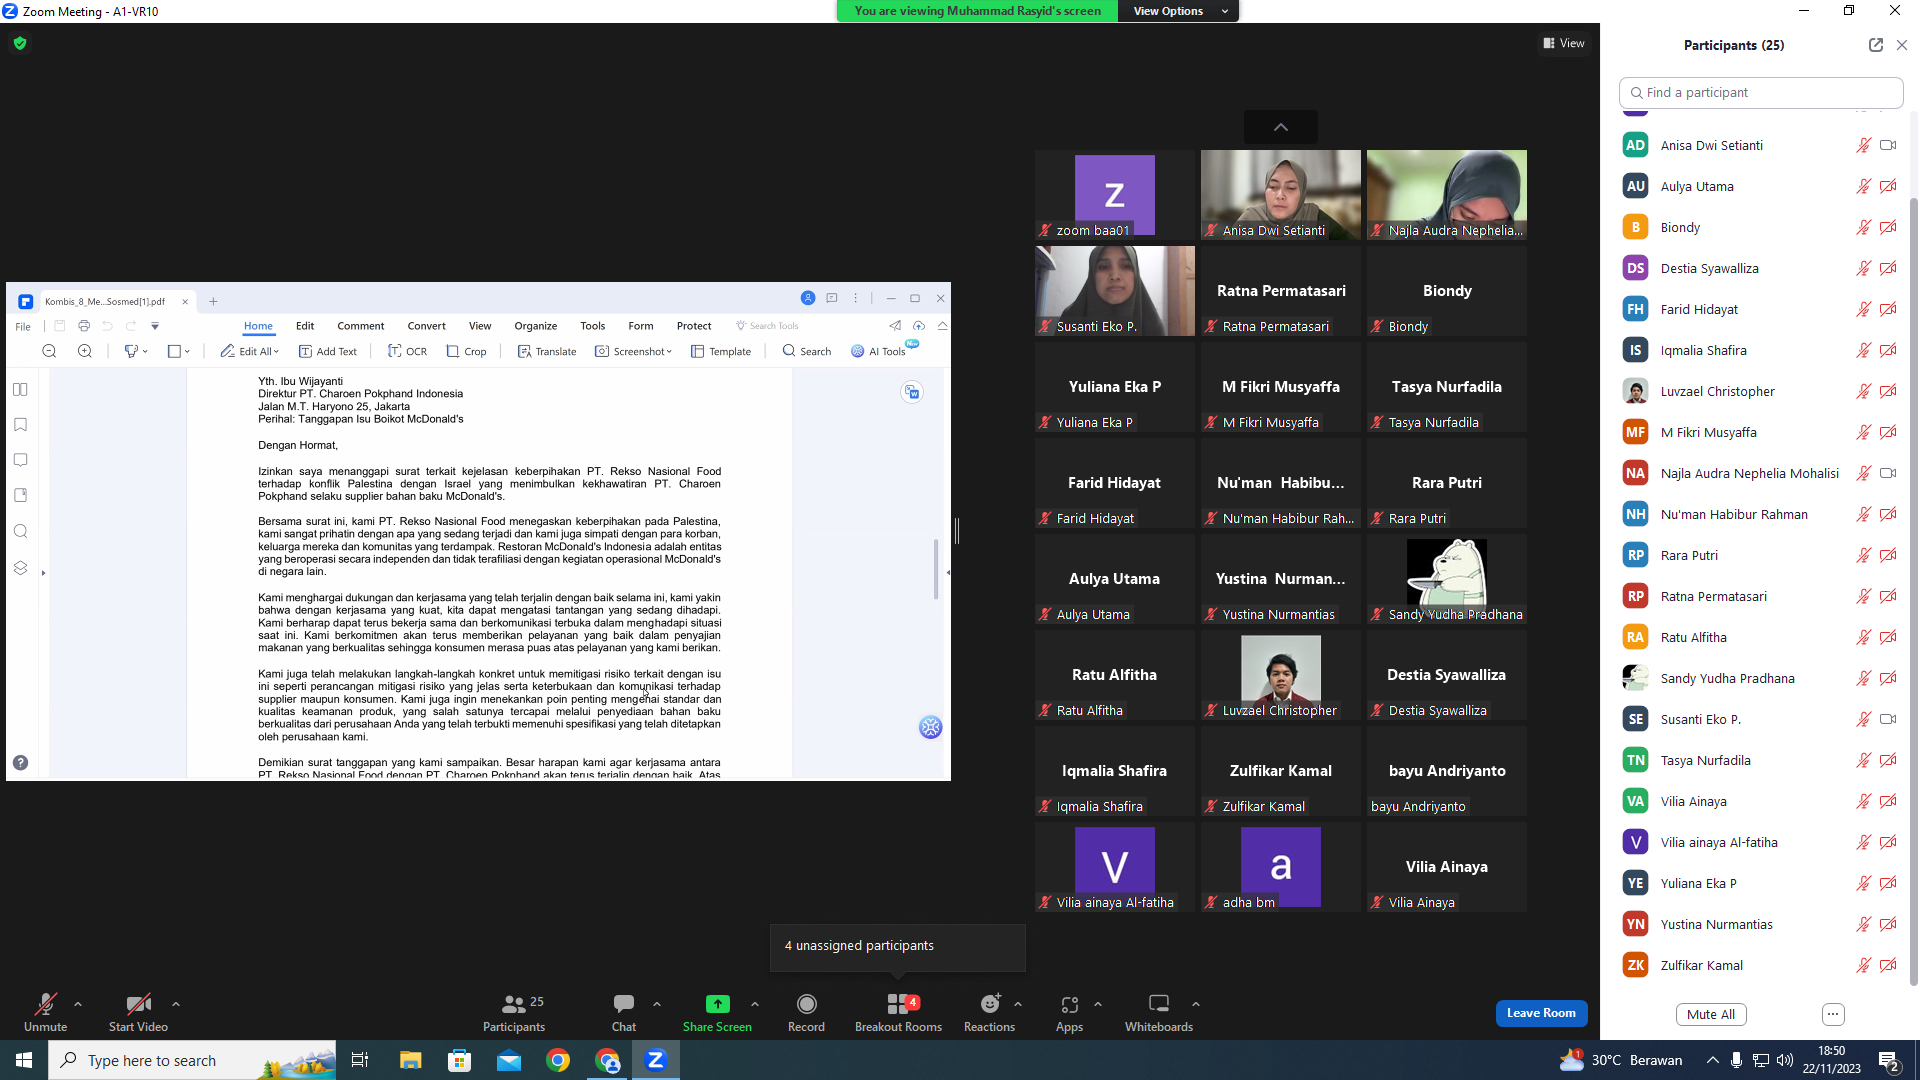The image size is (1920, 1080).
Task: Expand the arrow next to Reactions
Action: (x=1018, y=1004)
